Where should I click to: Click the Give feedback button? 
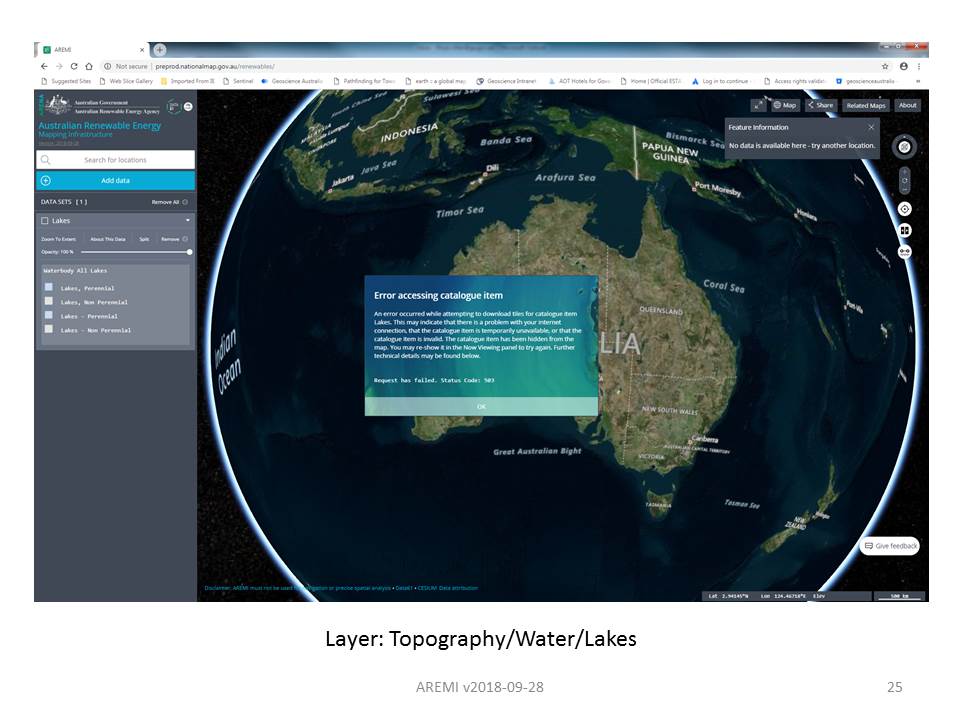point(890,546)
